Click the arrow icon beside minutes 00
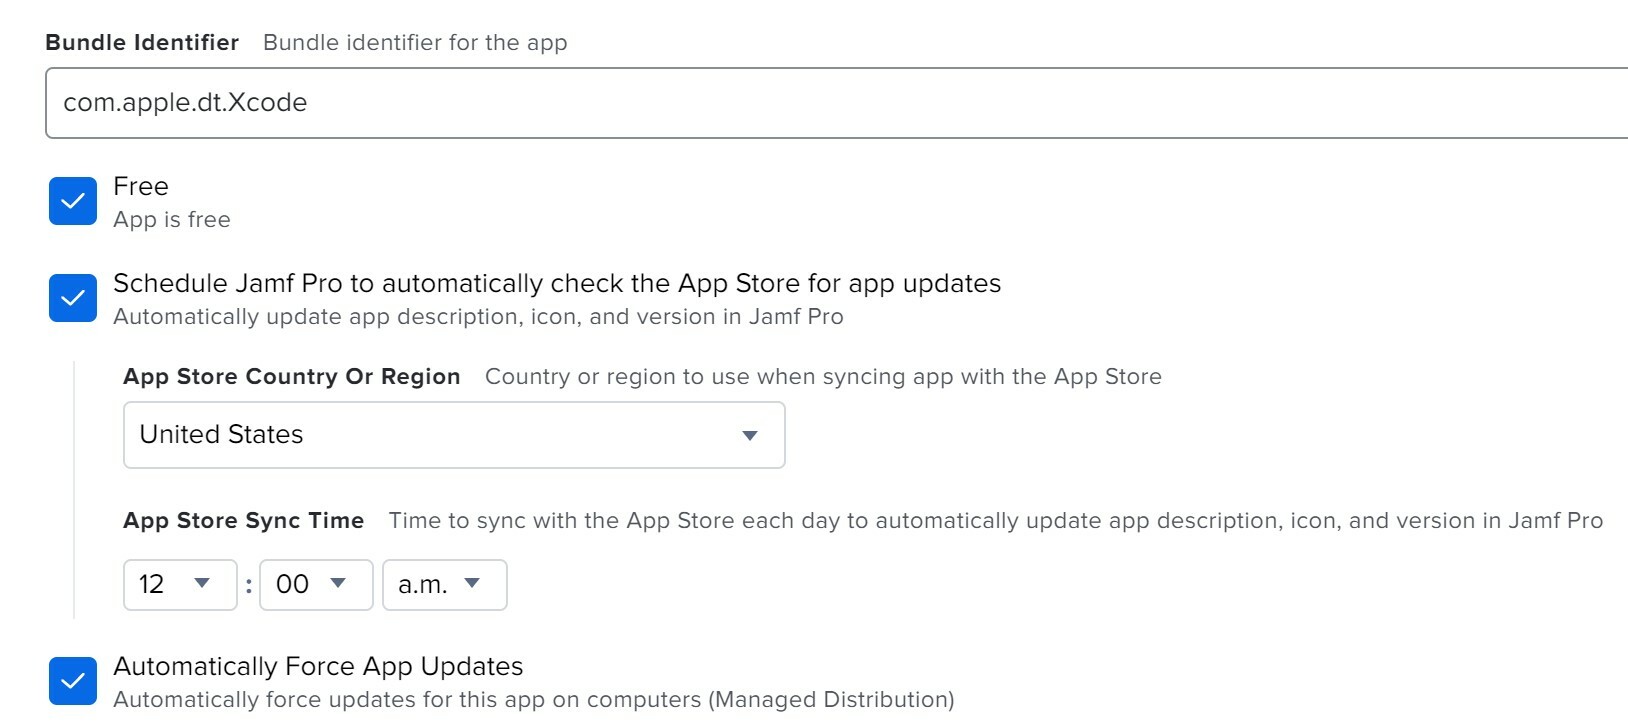1628x726 pixels. click(338, 583)
